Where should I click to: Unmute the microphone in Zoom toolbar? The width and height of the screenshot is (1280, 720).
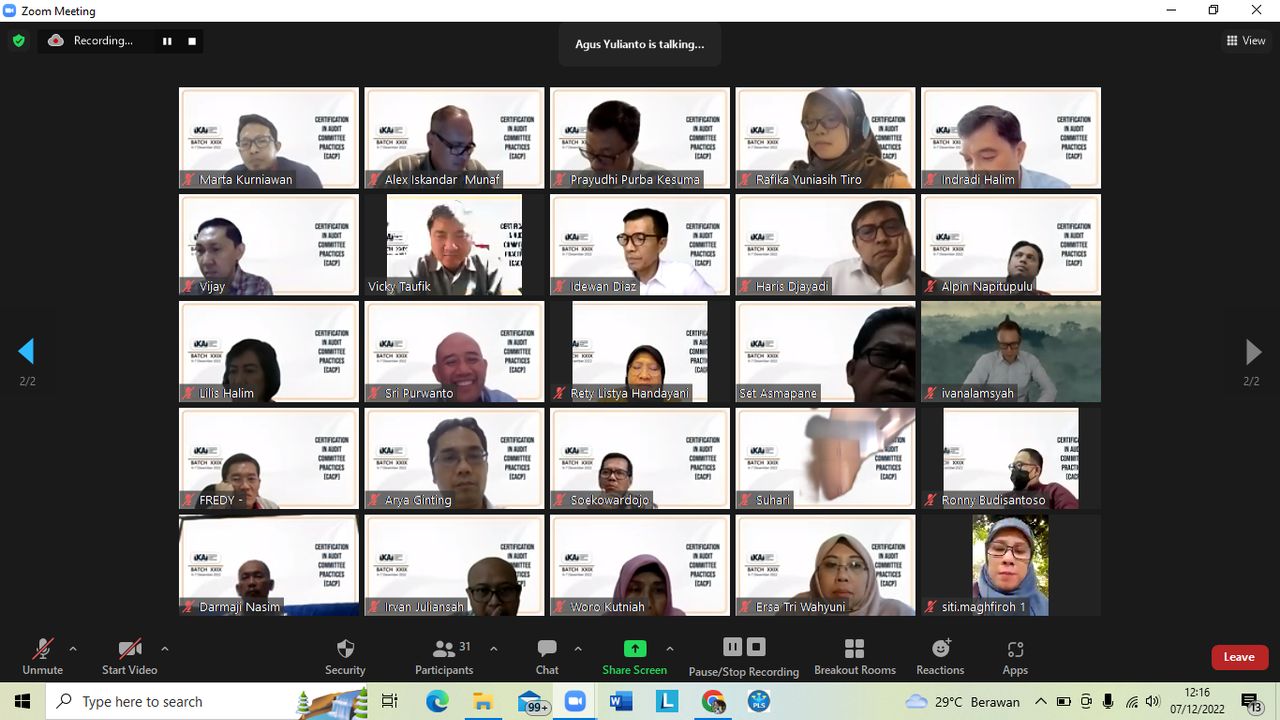(42, 657)
